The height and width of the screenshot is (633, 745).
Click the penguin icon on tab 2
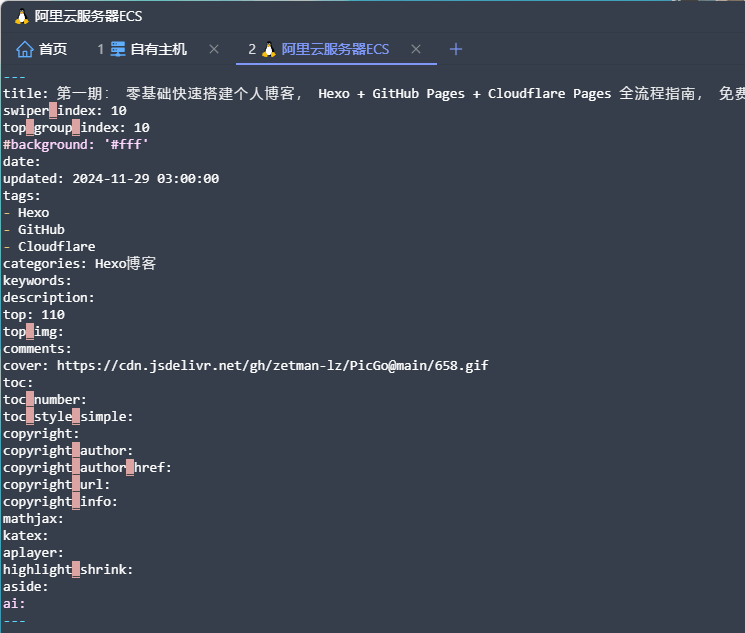click(268, 49)
